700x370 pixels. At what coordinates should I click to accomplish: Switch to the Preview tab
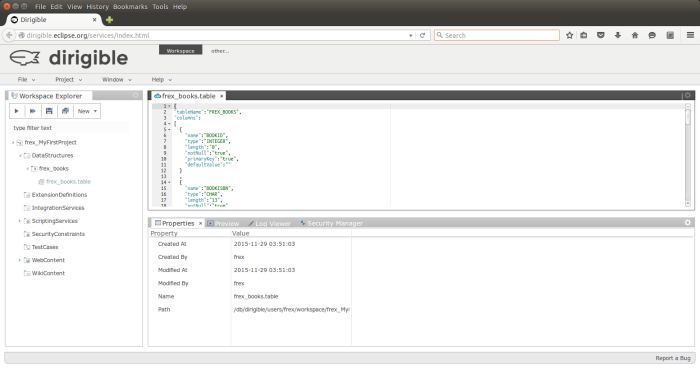(x=223, y=223)
